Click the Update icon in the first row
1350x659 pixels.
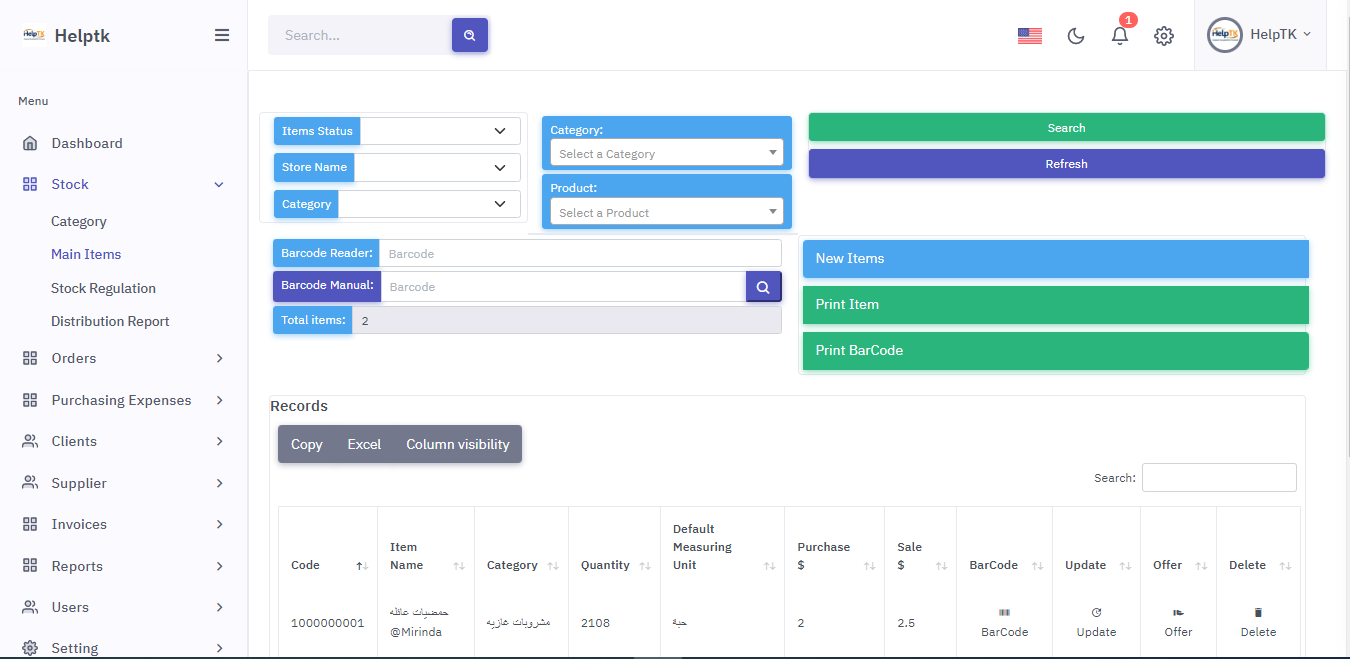(1096, 613)
